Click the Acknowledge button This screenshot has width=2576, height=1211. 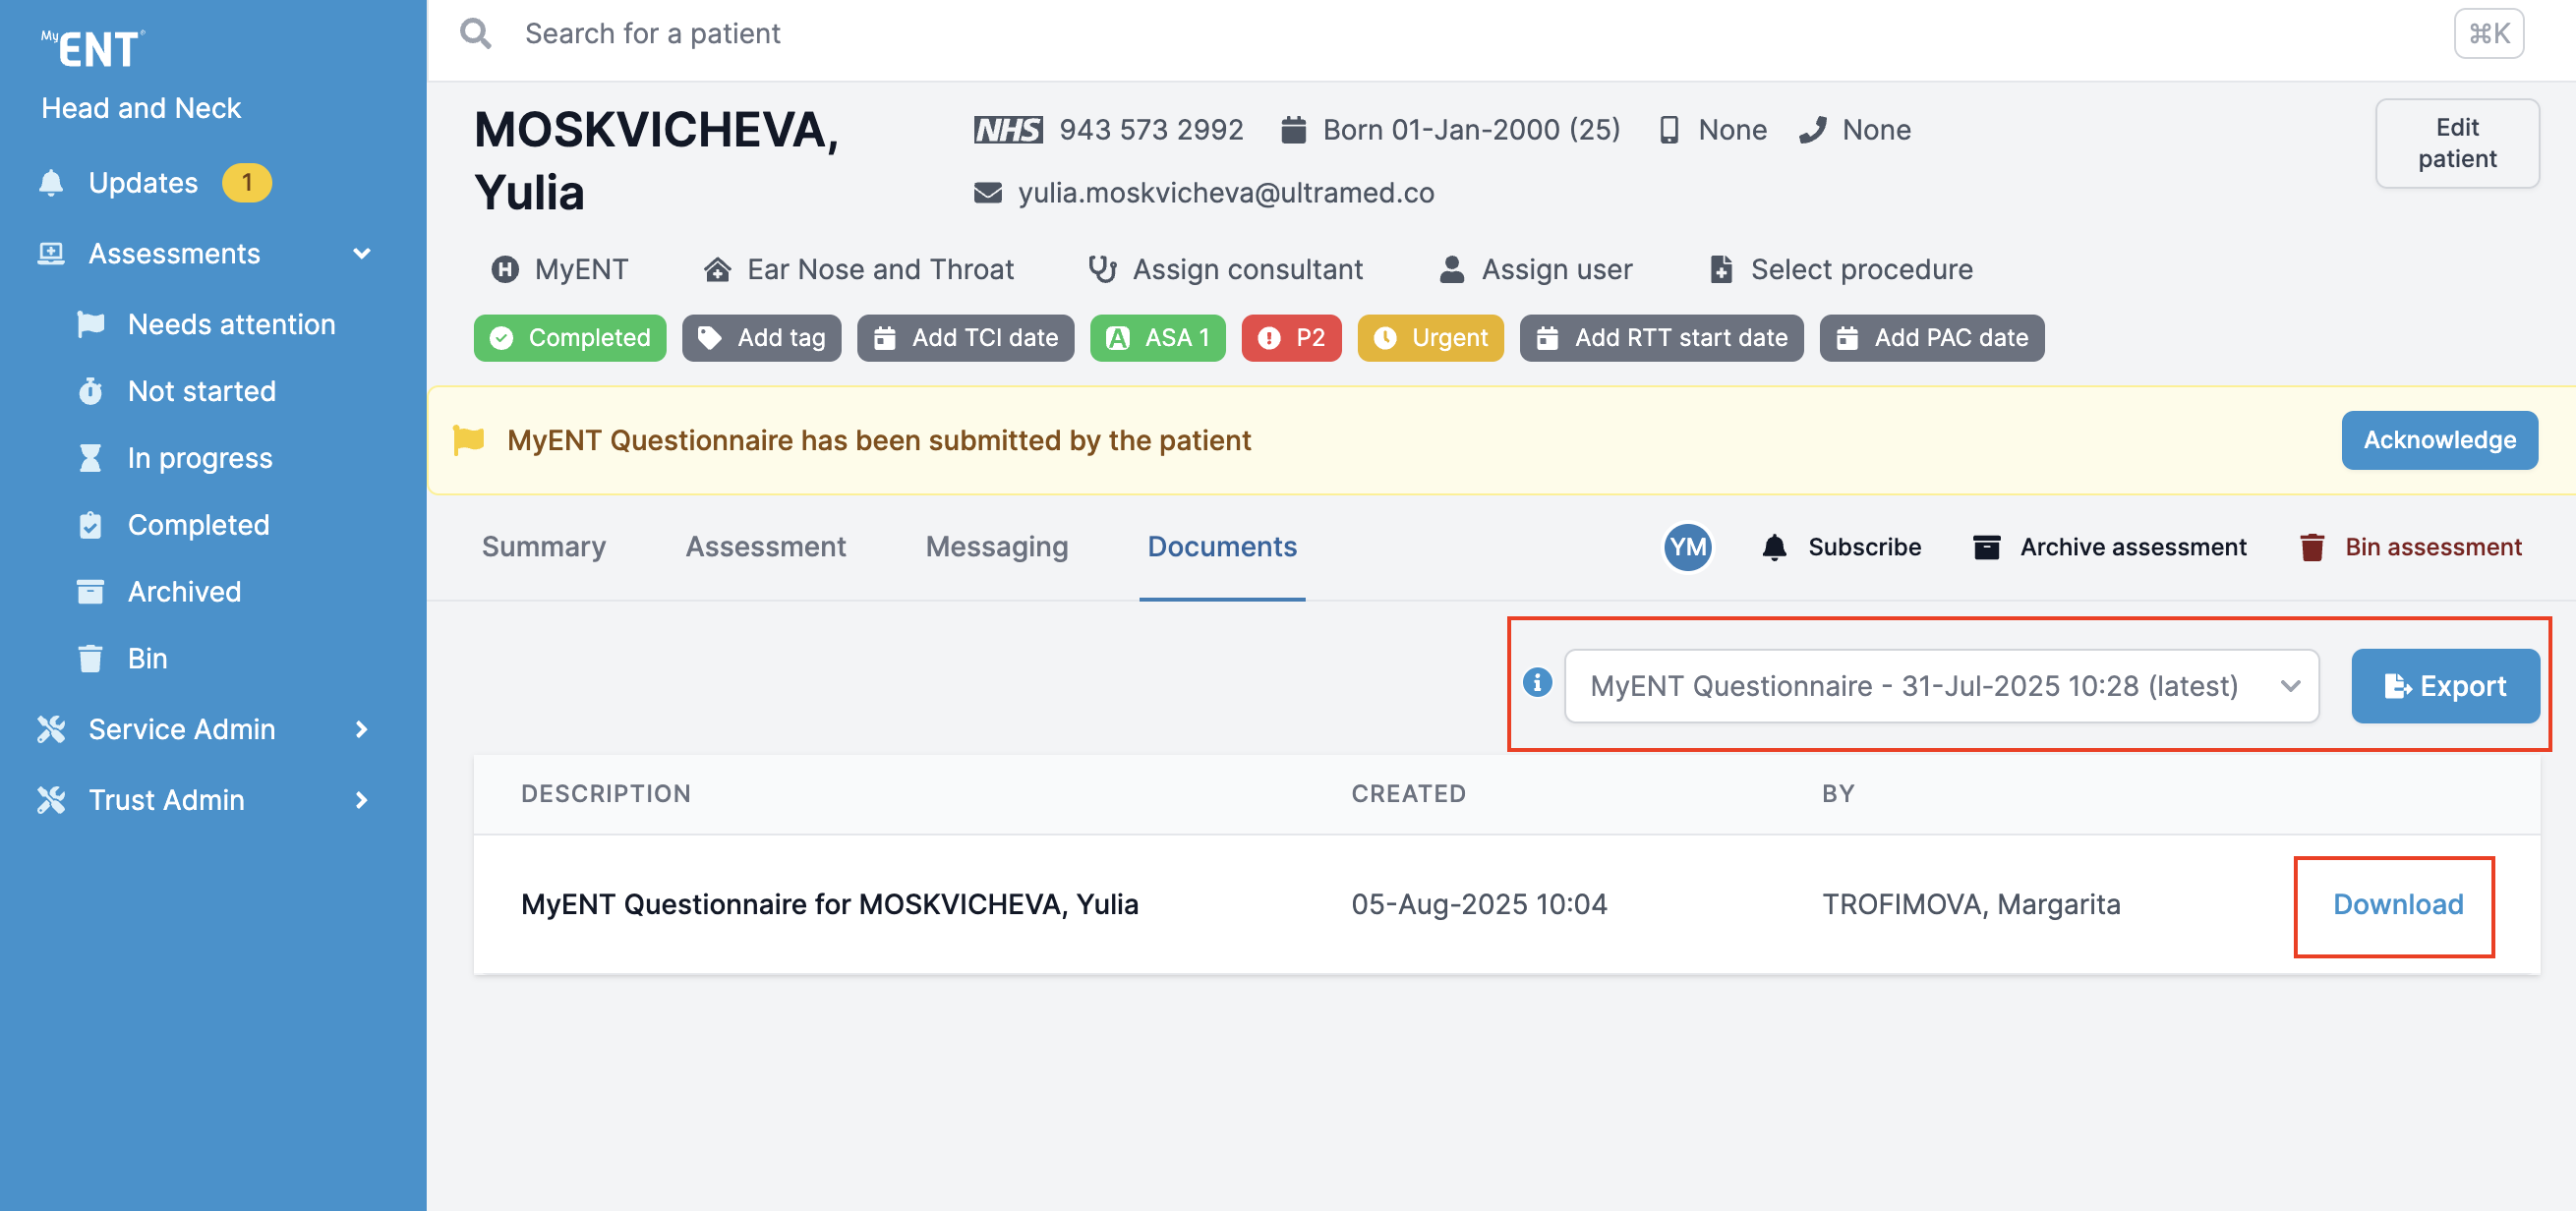[2438, 440]
